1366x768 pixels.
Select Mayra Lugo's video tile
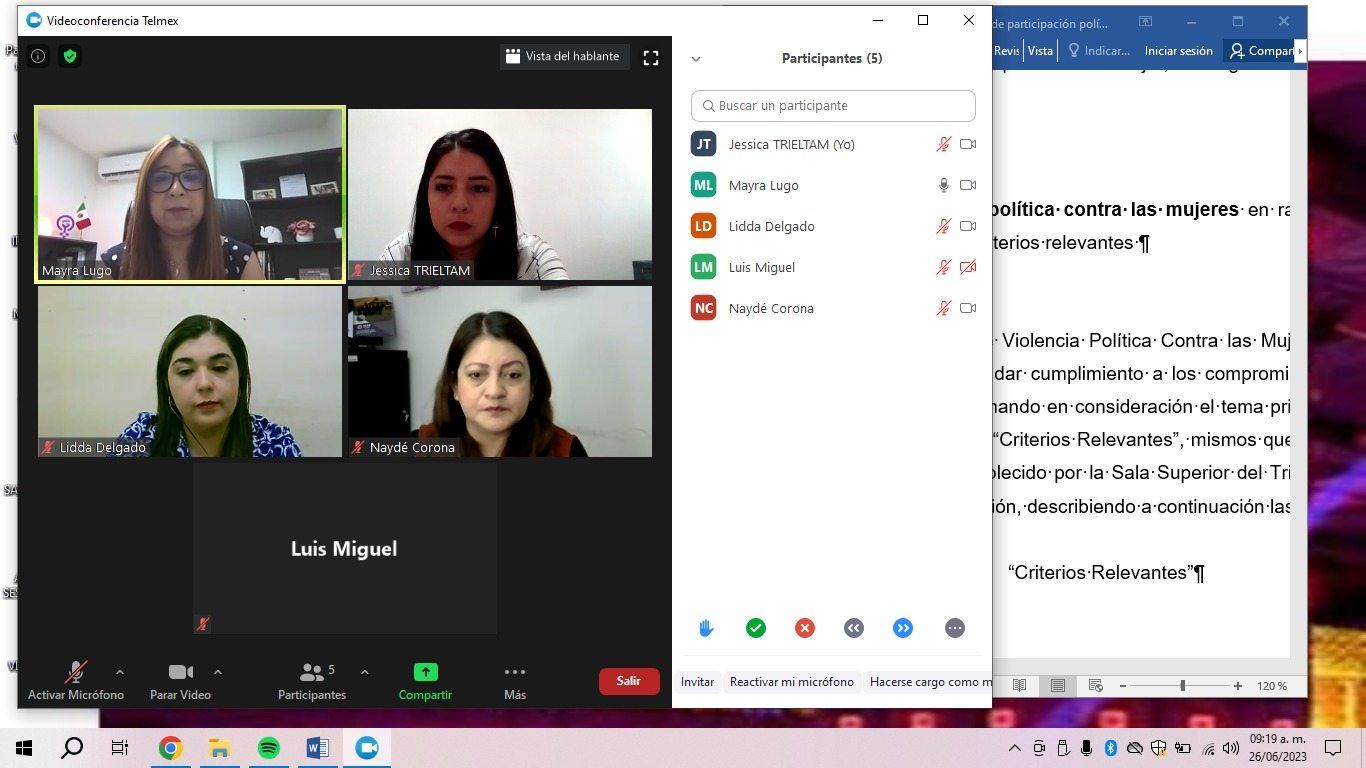190,194
